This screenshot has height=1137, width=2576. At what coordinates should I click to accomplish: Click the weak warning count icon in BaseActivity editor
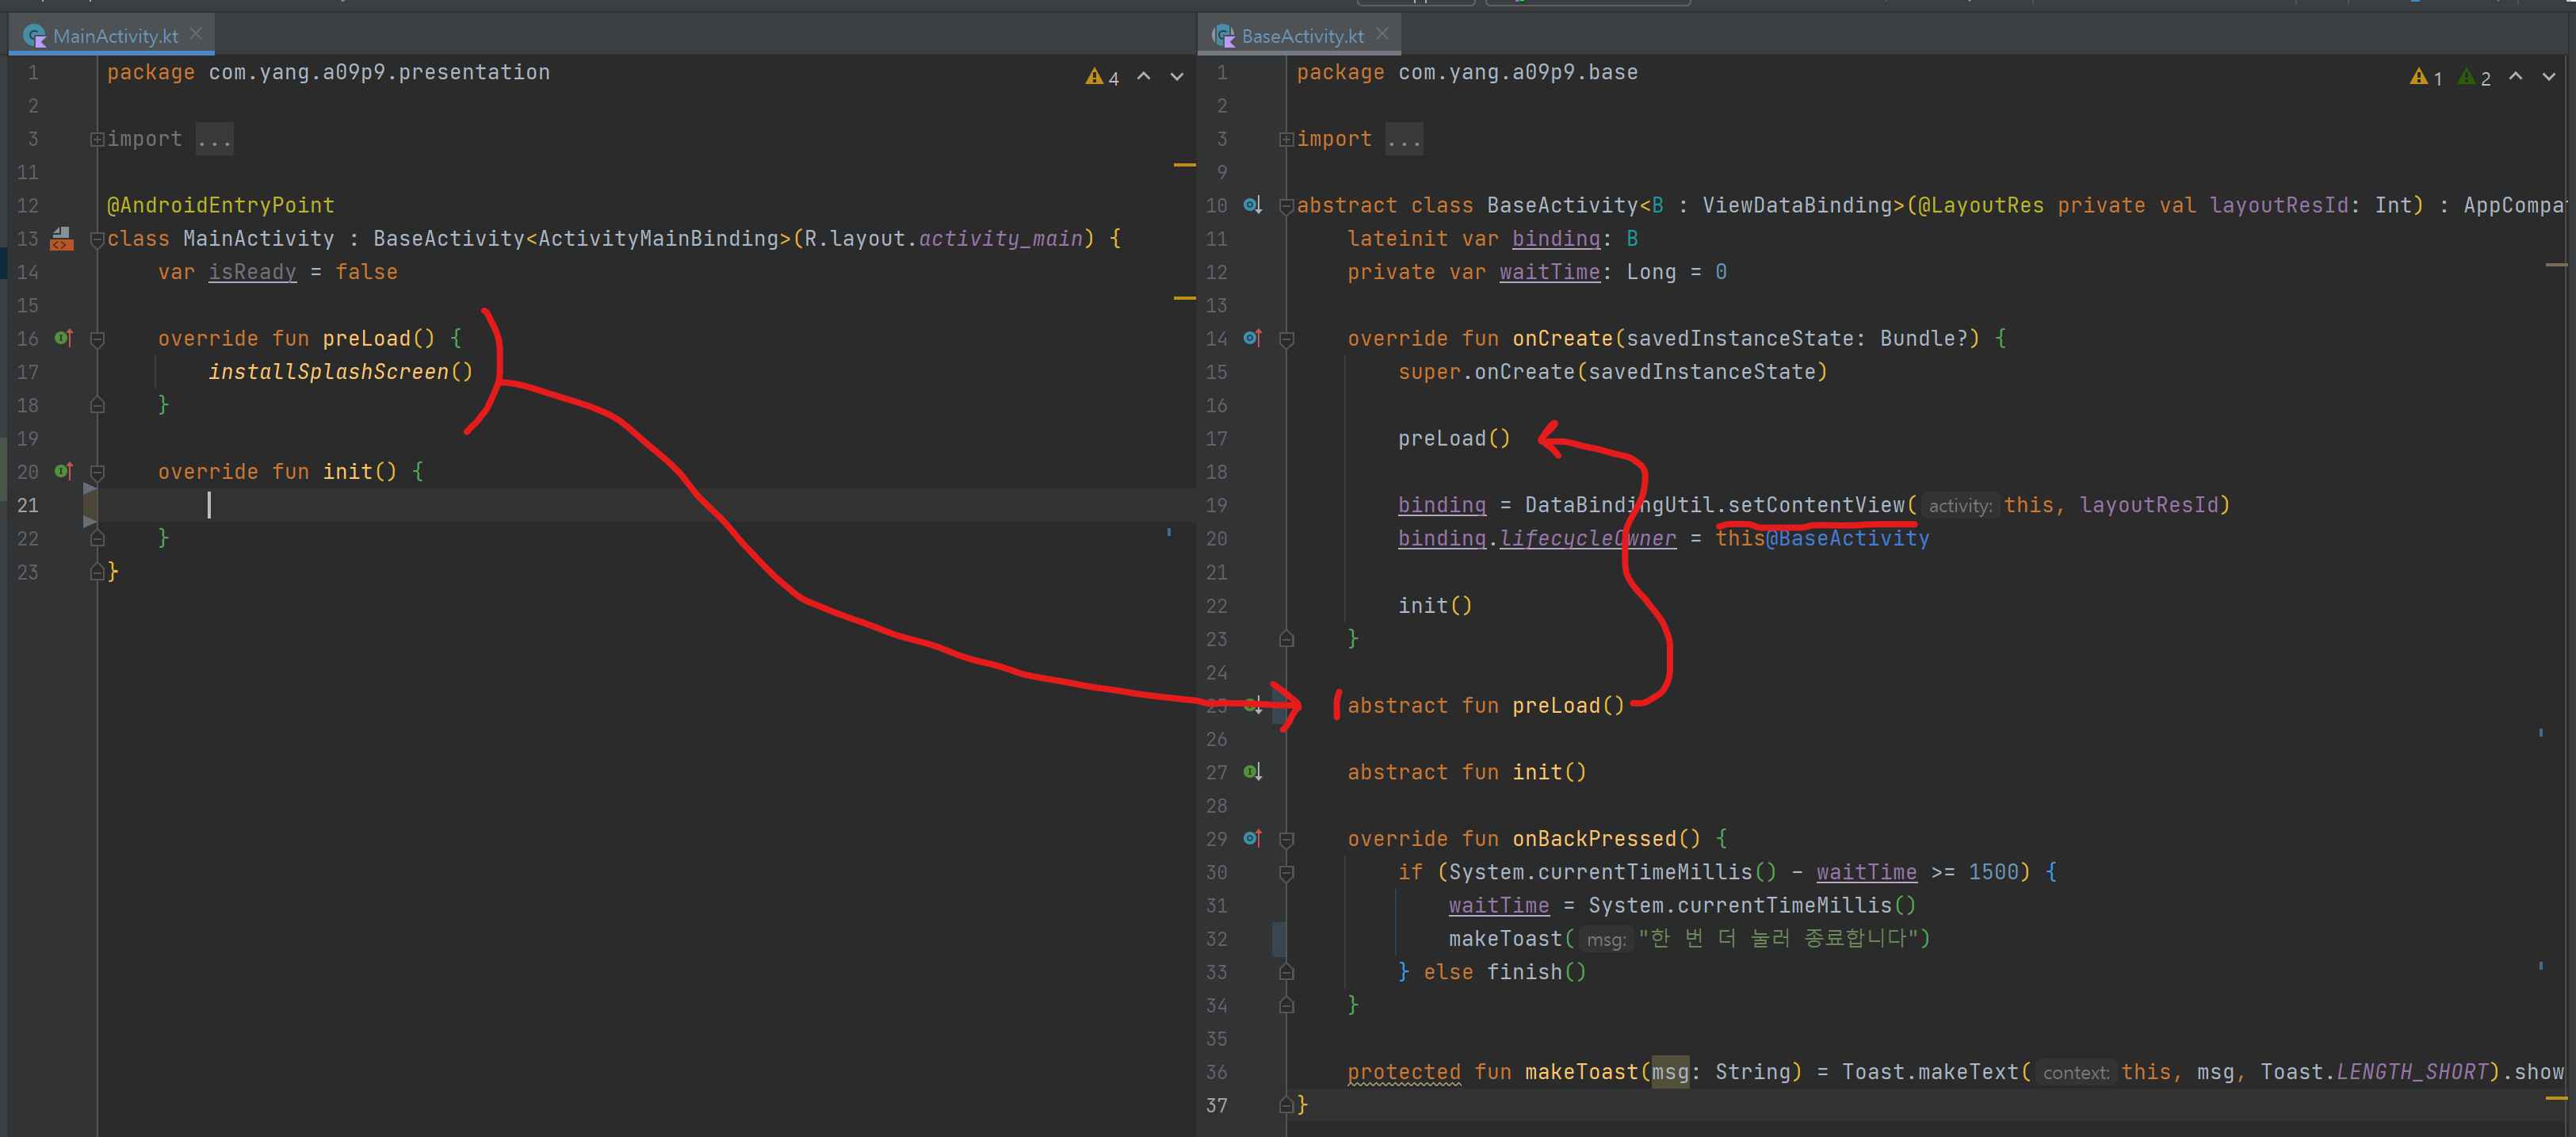click(x=2467, y=77)
